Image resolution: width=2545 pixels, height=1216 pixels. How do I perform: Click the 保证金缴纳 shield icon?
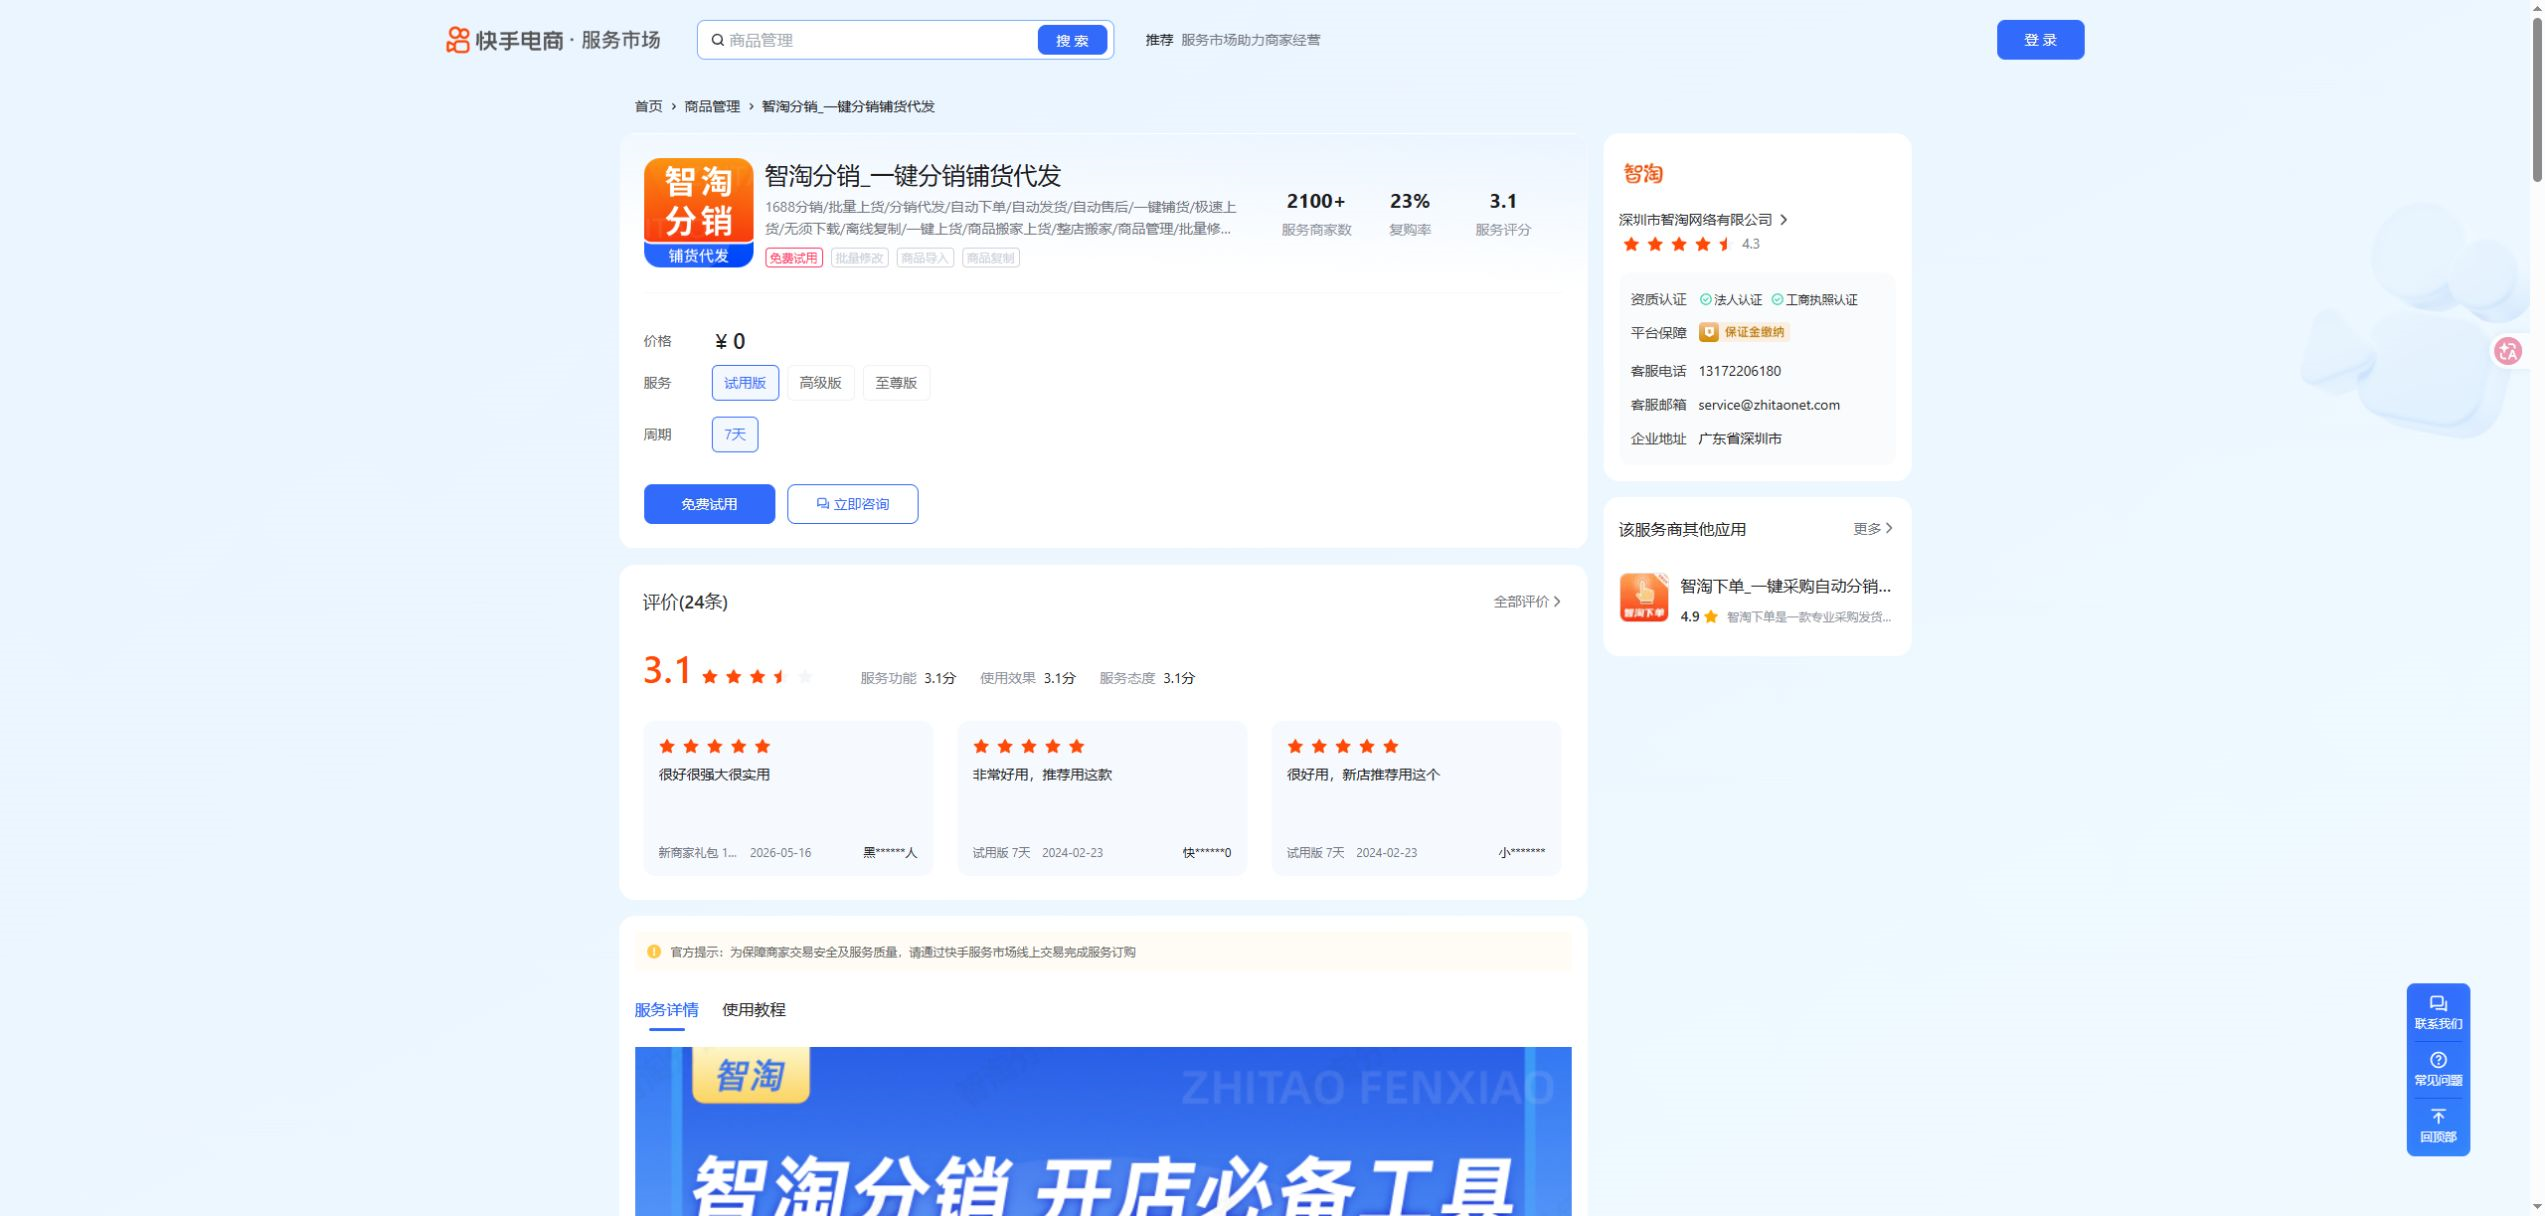[1708, 332]
